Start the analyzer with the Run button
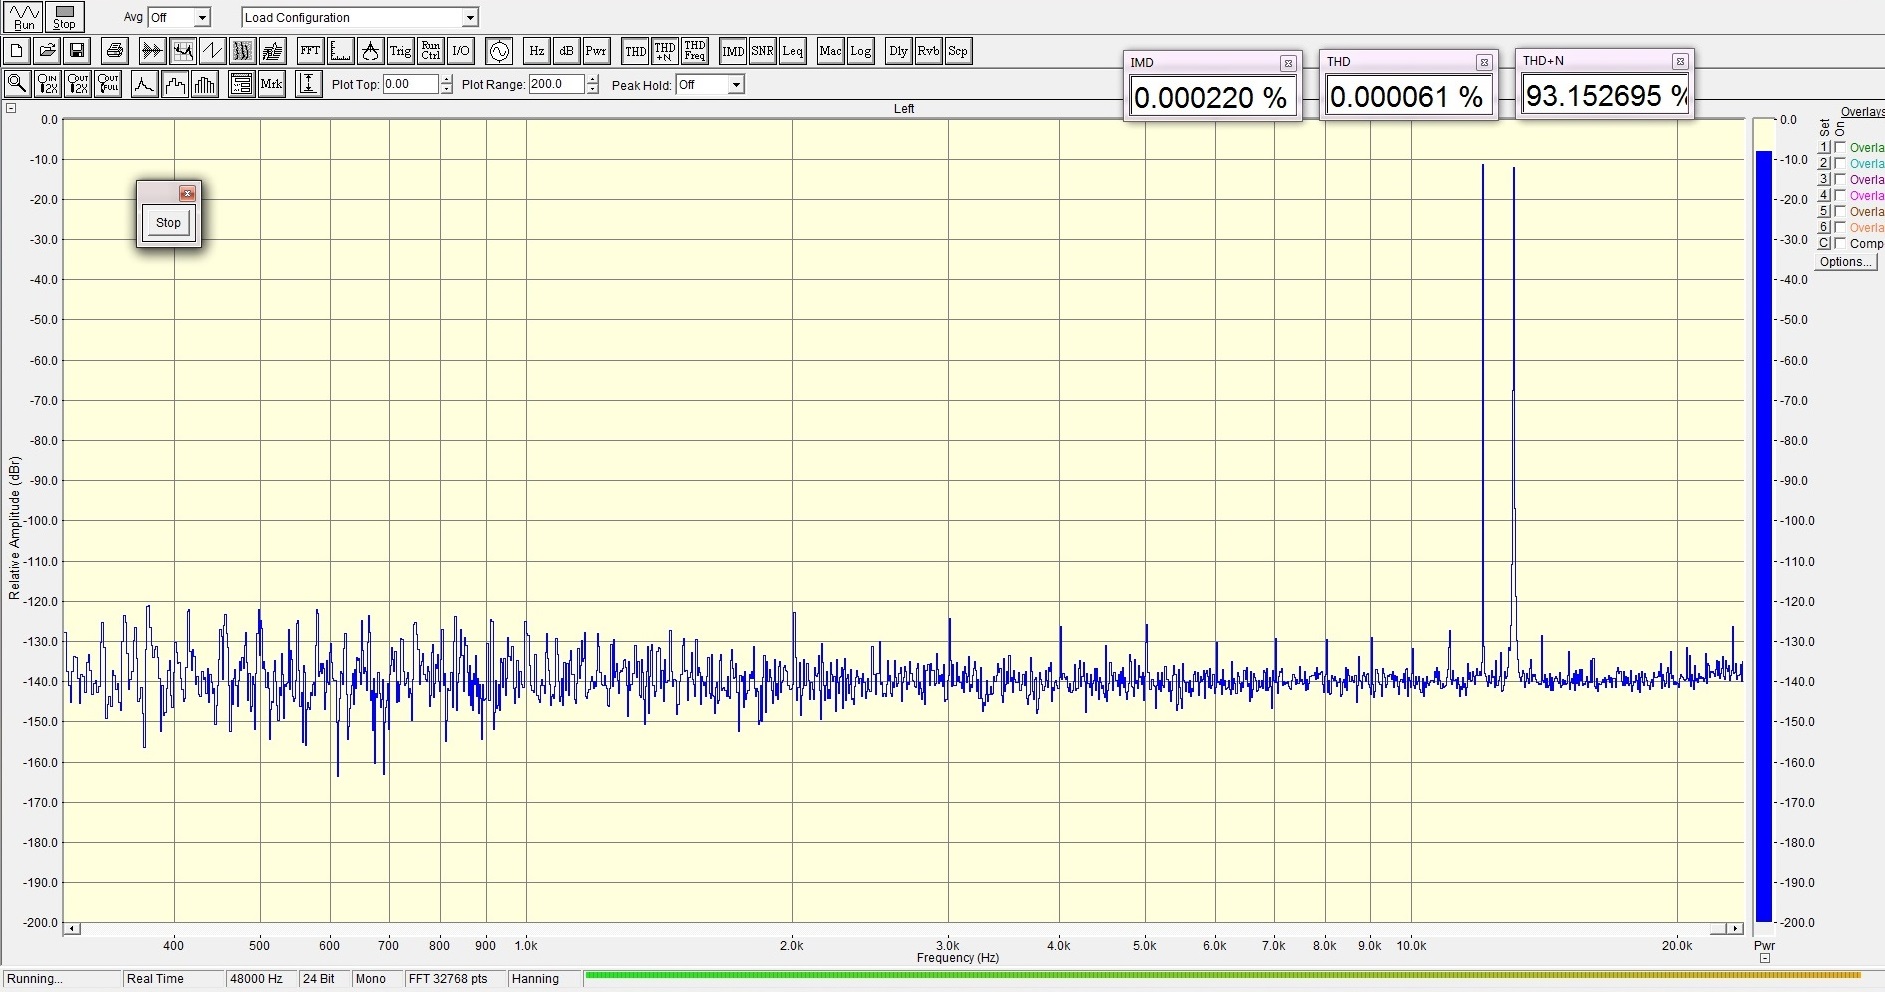1885x992 pixels. pos(24,17)
